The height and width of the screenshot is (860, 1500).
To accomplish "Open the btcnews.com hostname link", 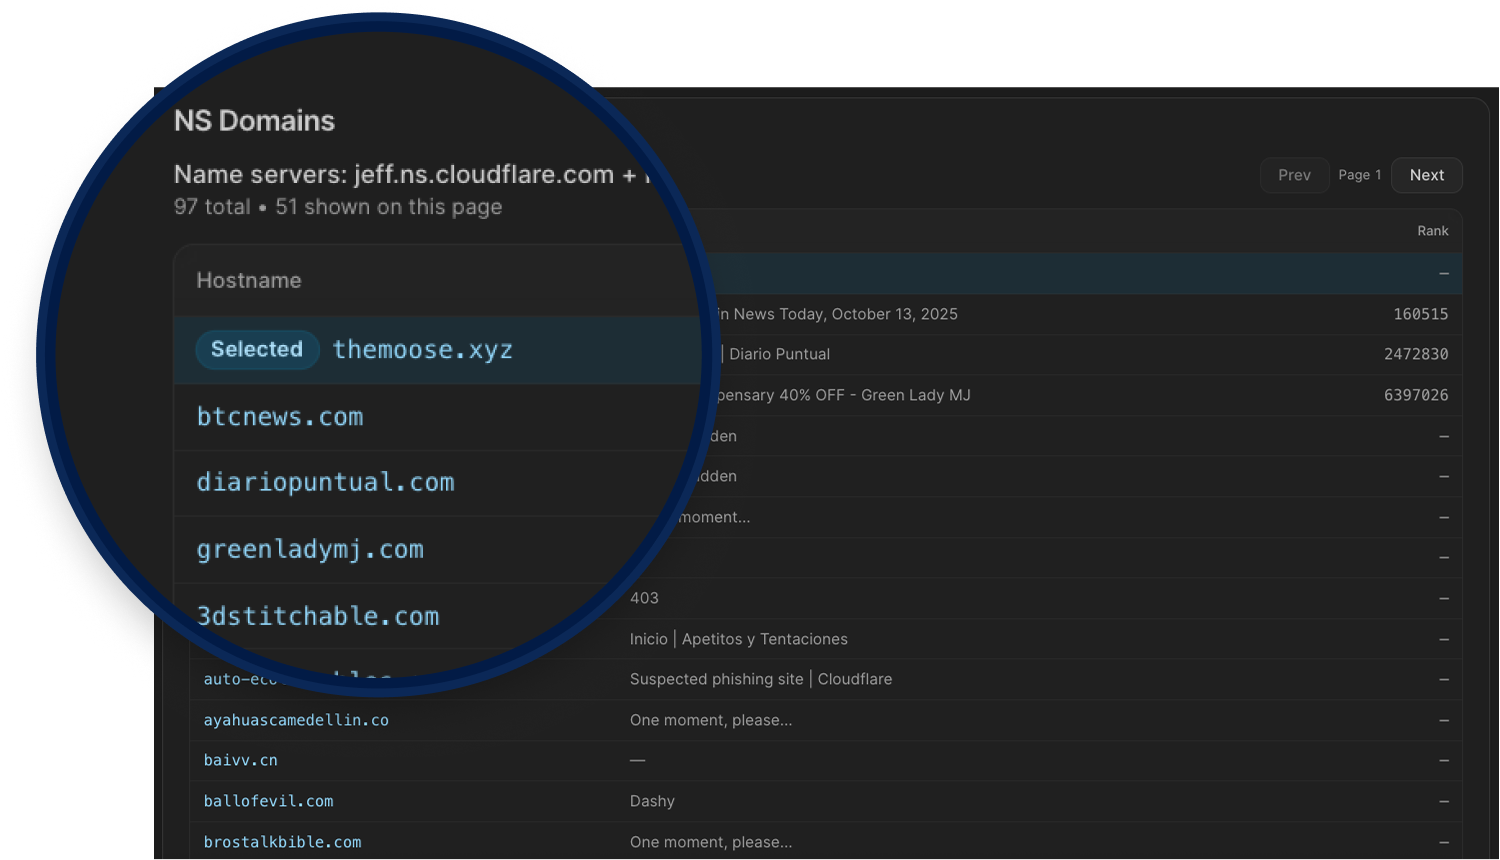I will pos(280,417).
